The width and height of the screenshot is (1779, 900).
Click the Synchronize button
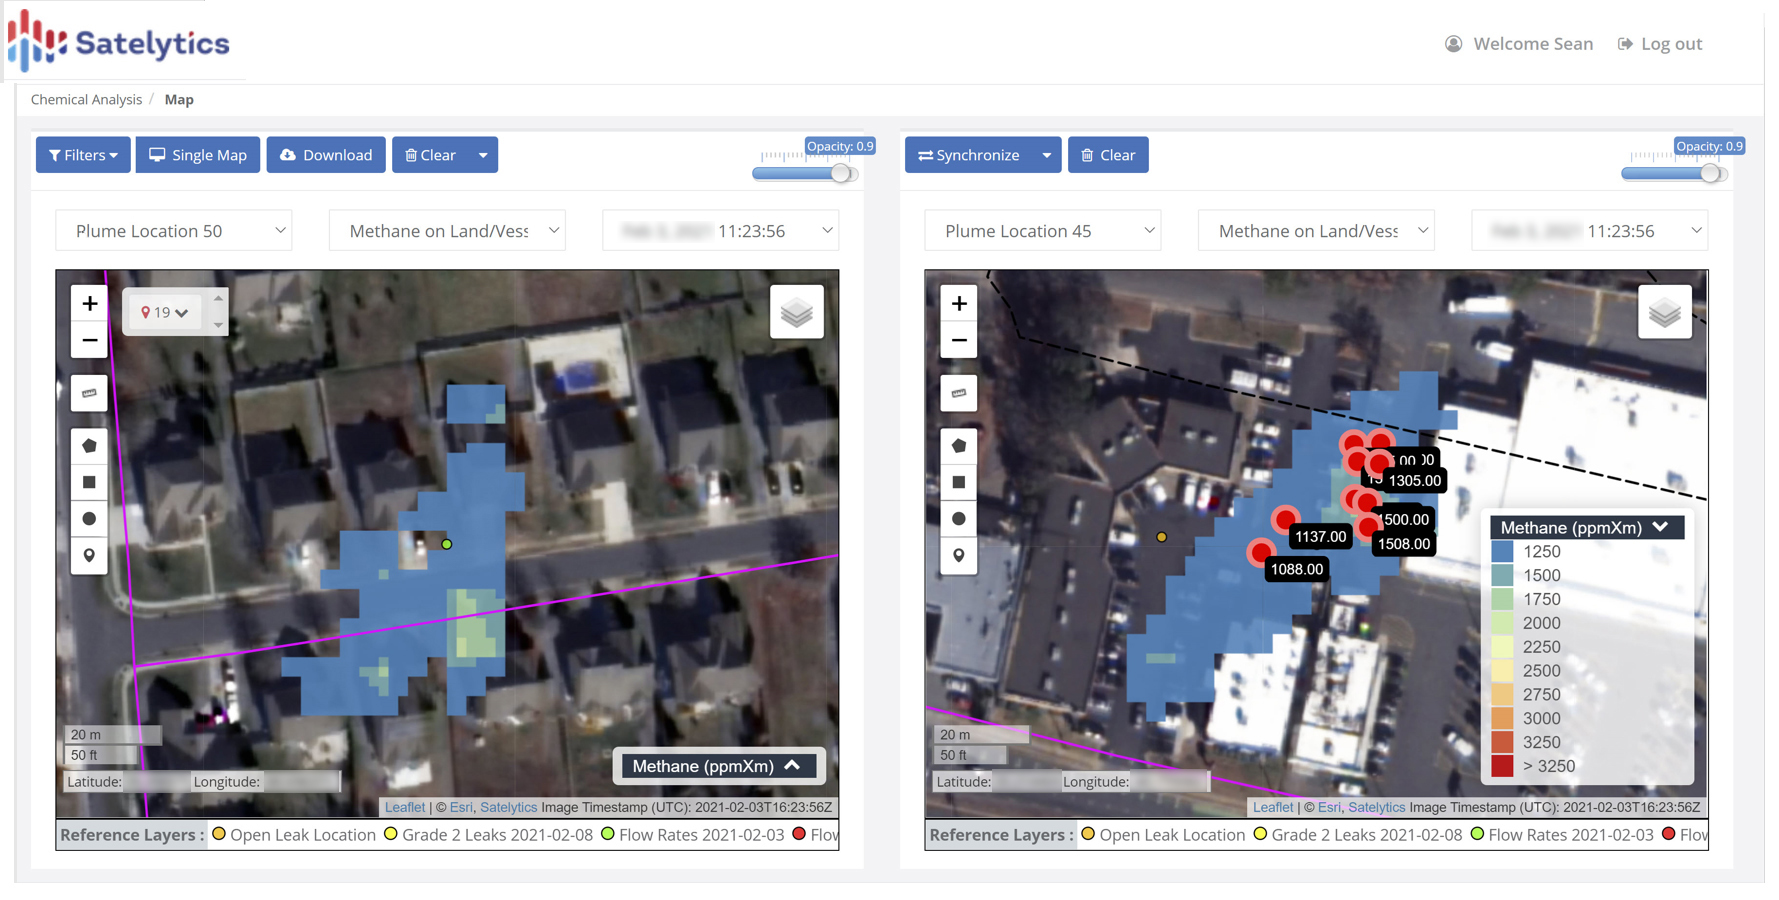969,155
